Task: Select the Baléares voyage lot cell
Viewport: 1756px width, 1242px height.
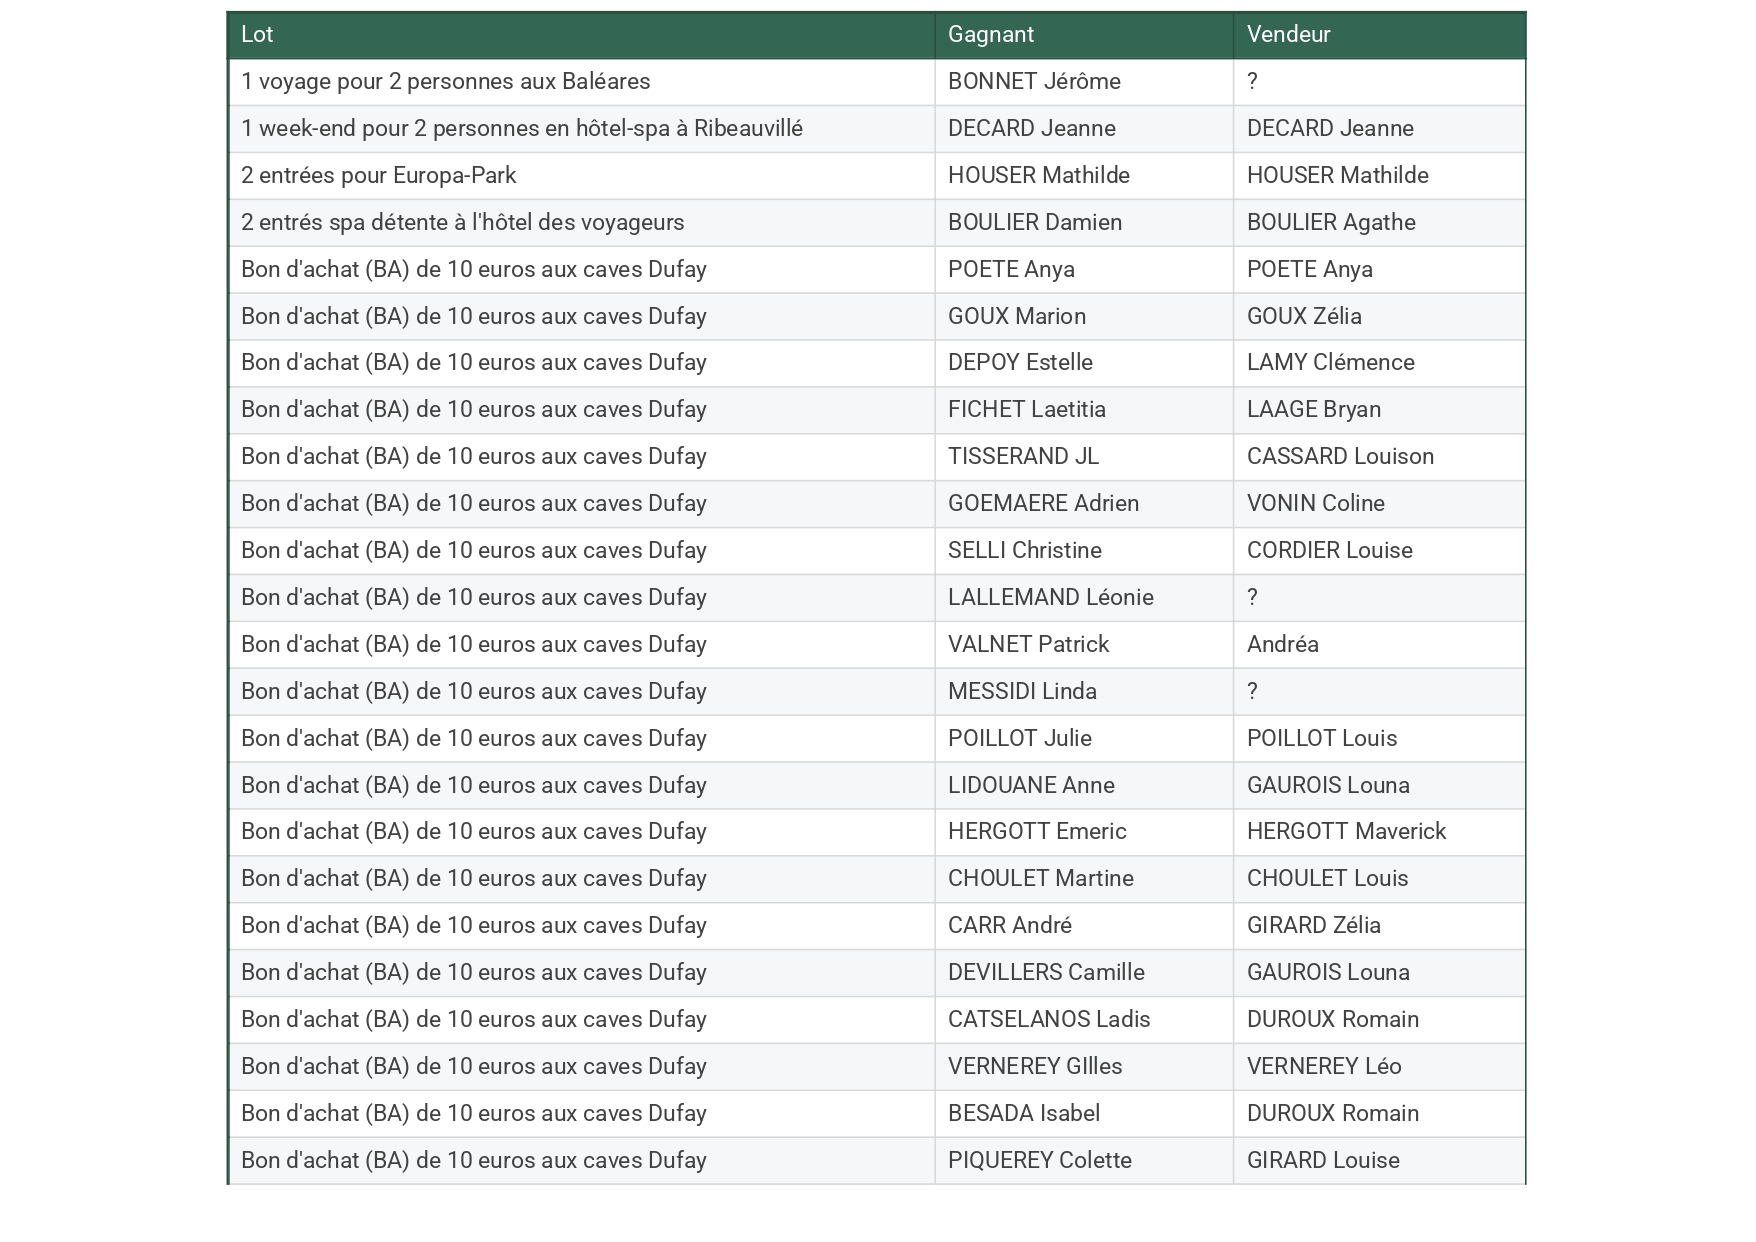Action: point(445,82)
